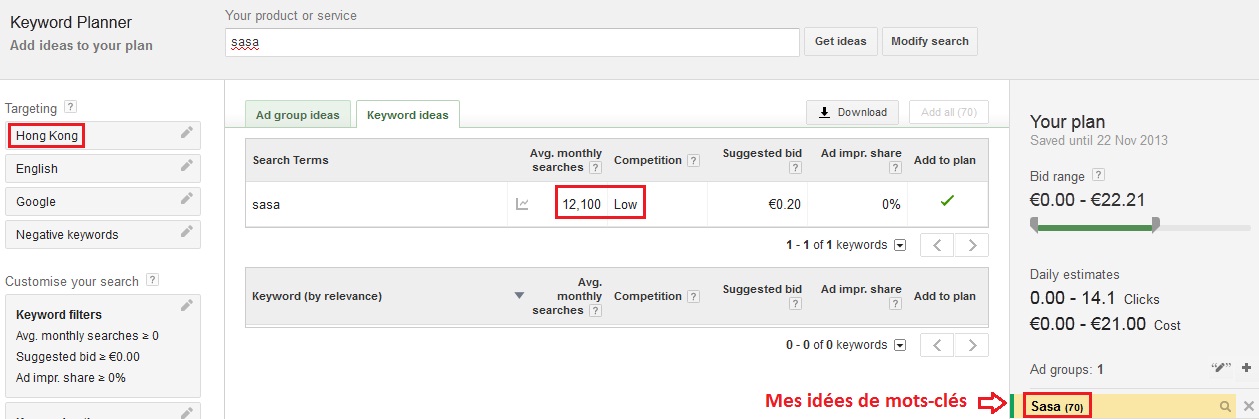Edit the Hong Kong location targeting pencil
1259x419 pixels.
coord(186,134)
